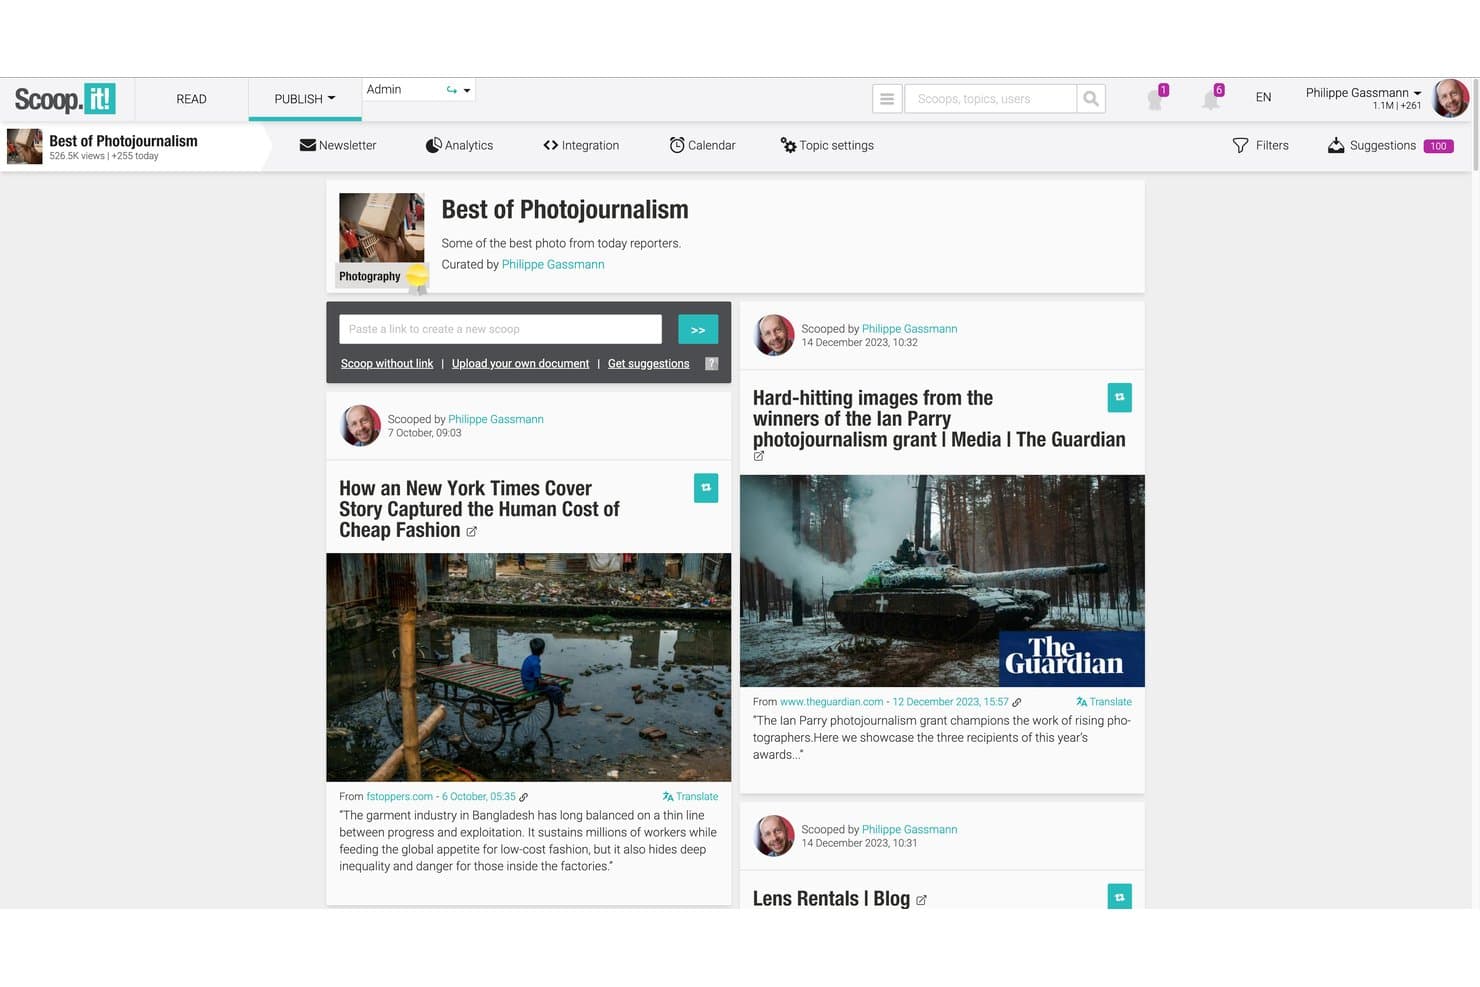Click the rescoop icon on the Cheap Fashion post
Image resolution: width=1480 pixels, height=987 pixels.
706,488
